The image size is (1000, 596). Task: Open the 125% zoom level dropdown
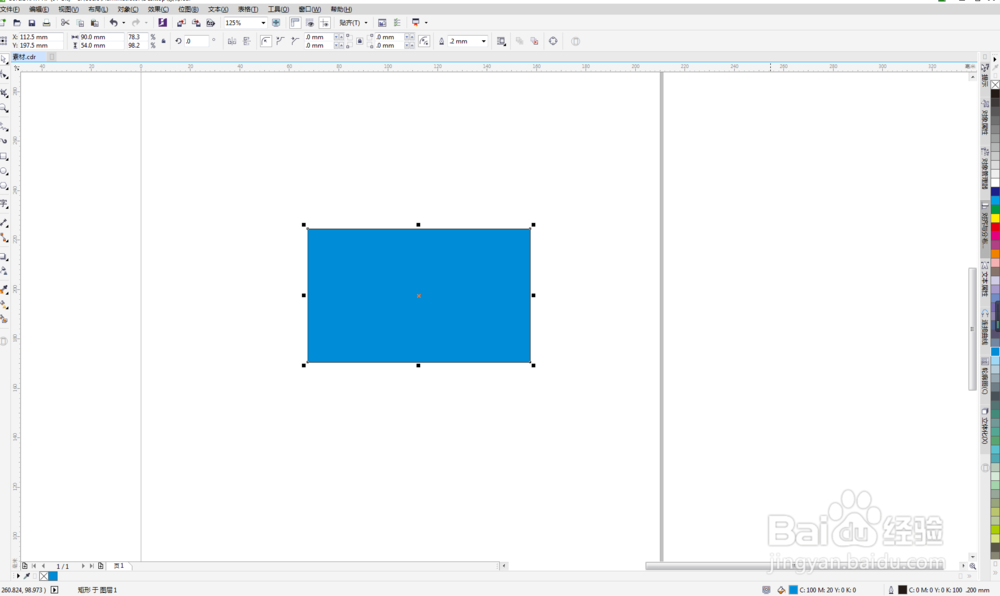[263, 23]
